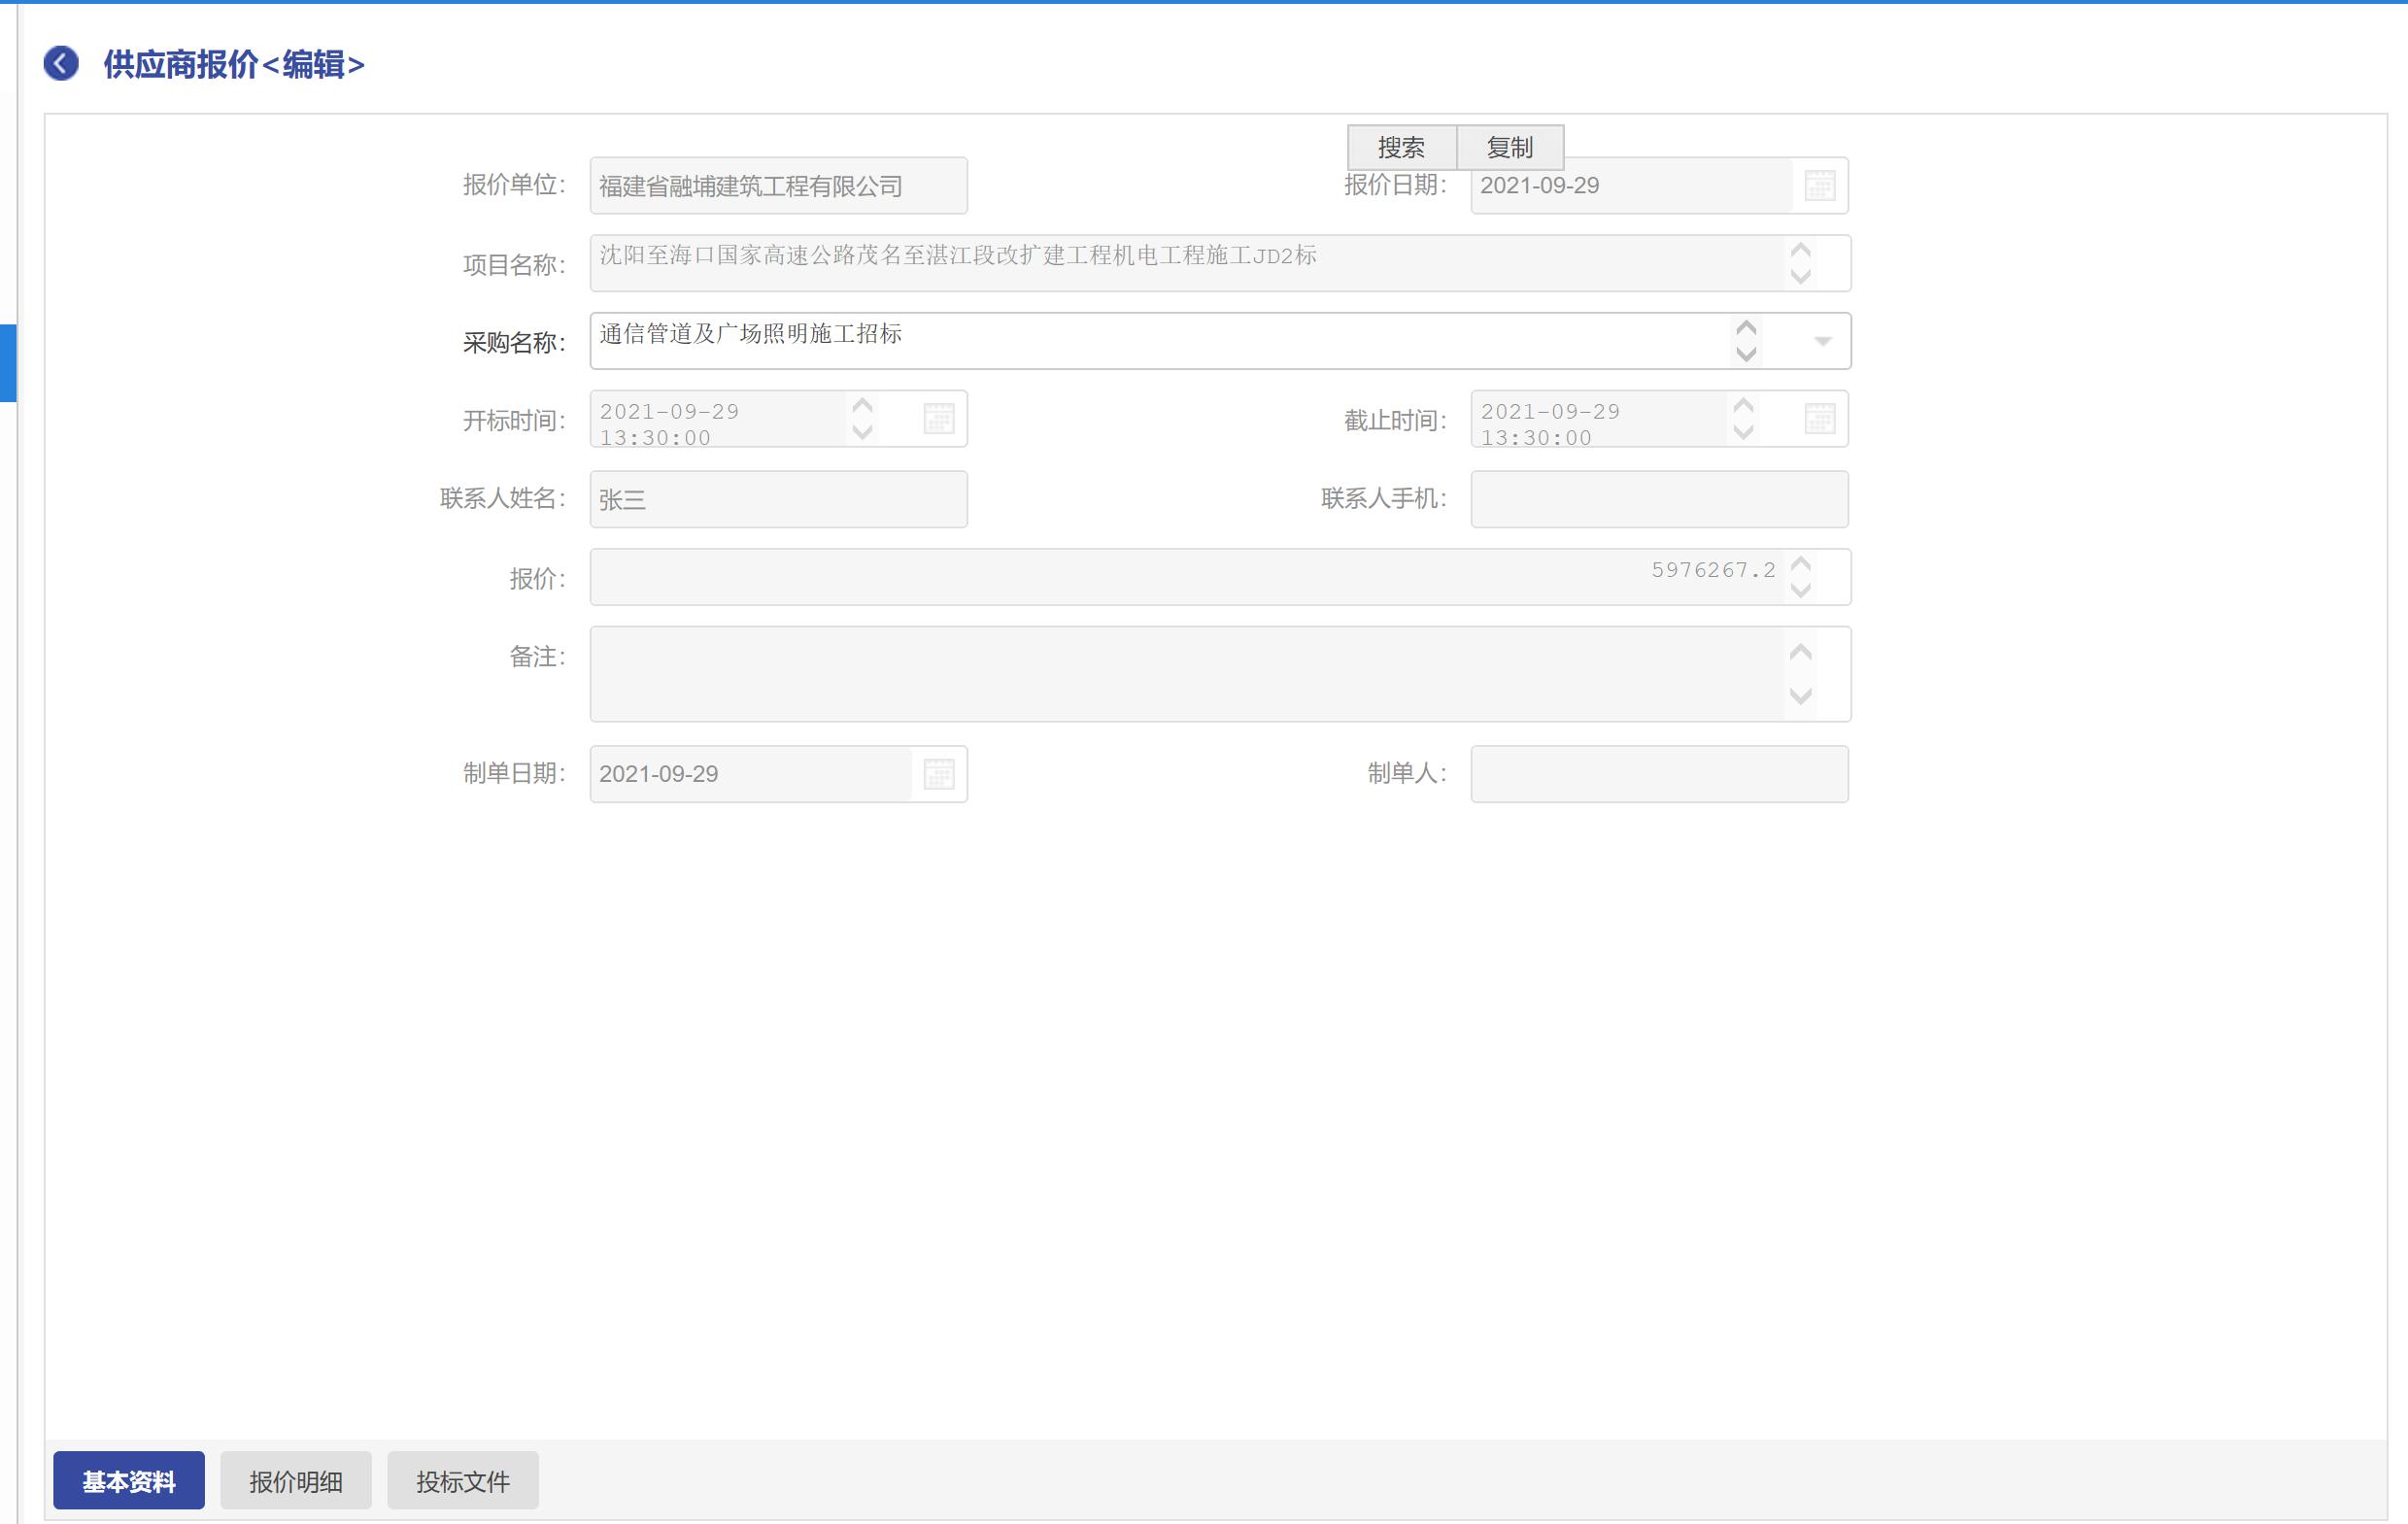Click up arrow in 项目名称 field

tap(1800, 250)
